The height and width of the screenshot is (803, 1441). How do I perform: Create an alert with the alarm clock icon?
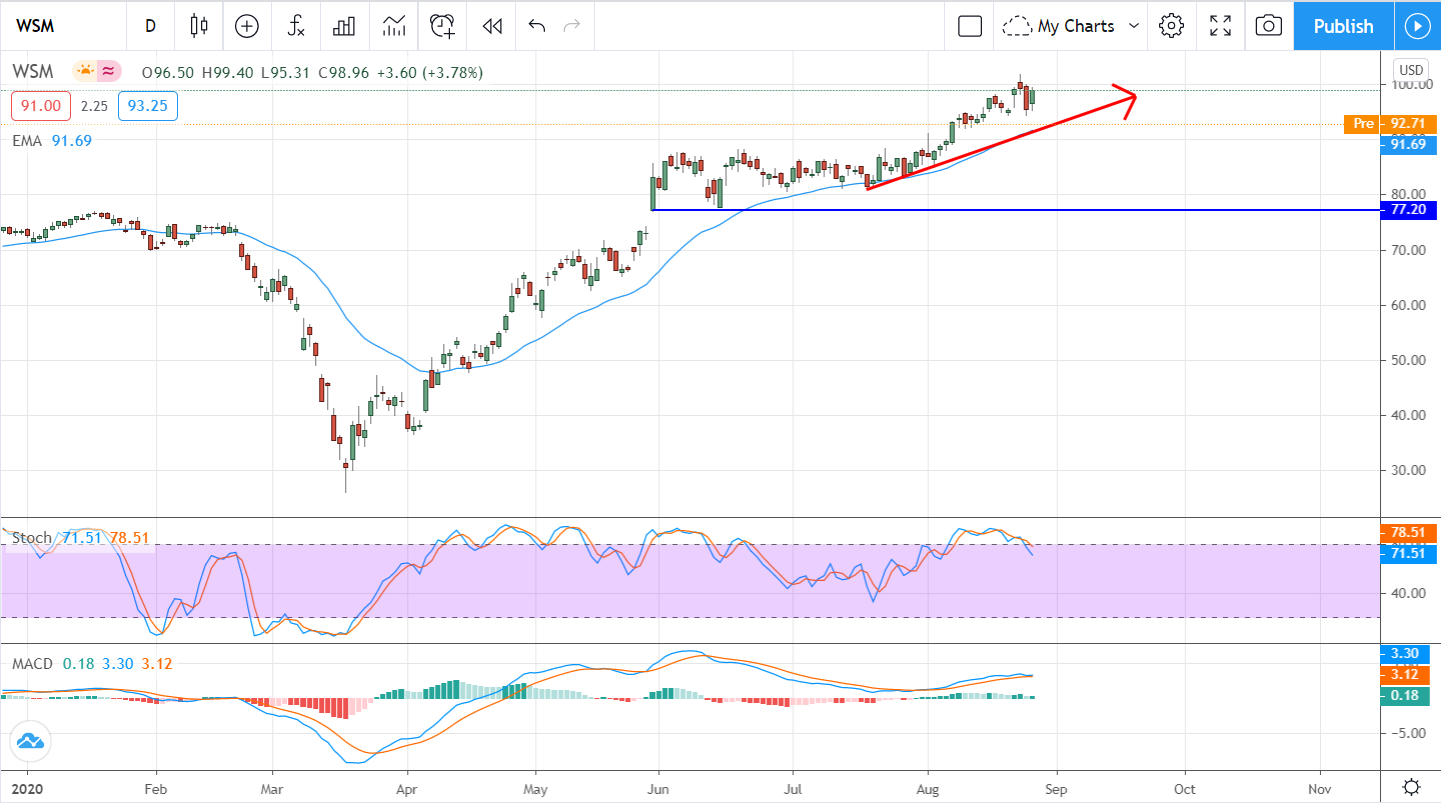pos(443,26)
